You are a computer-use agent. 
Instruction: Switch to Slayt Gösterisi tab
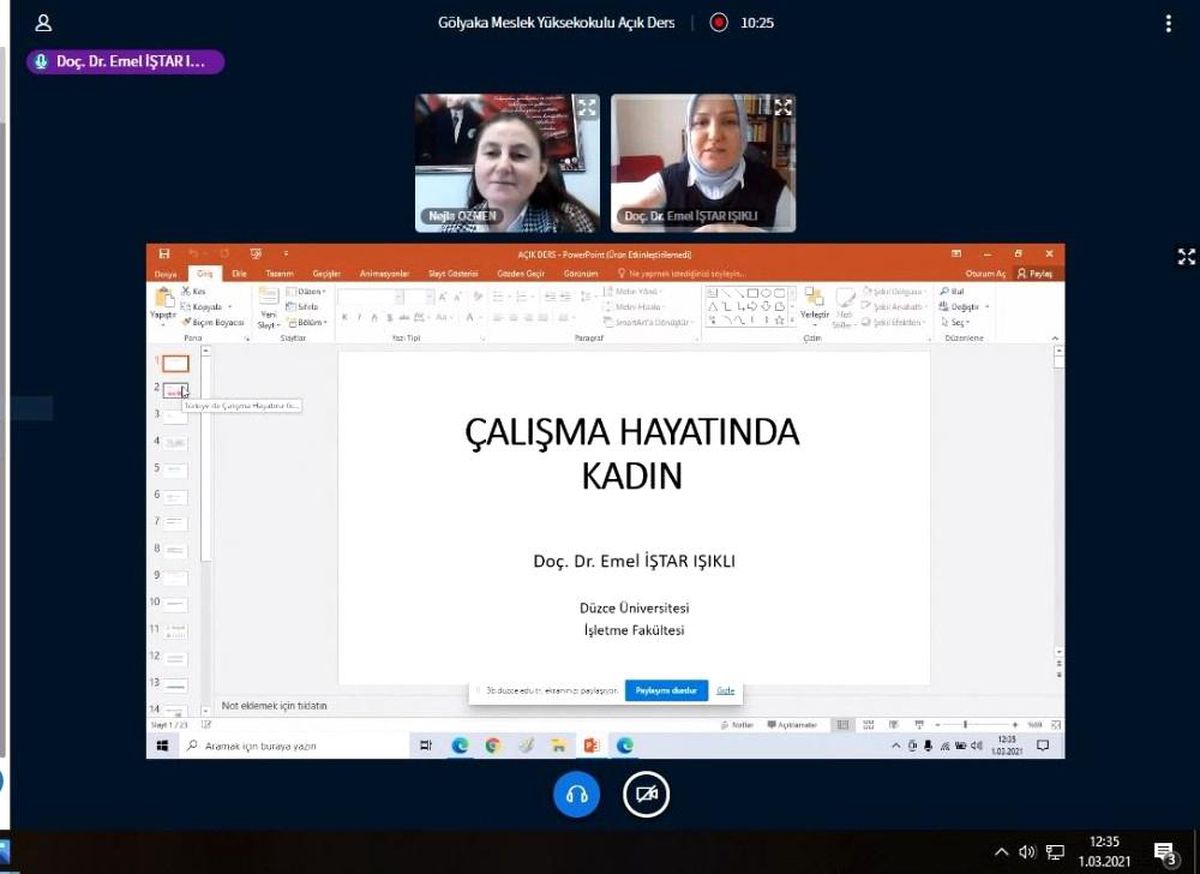coord(453,273)
